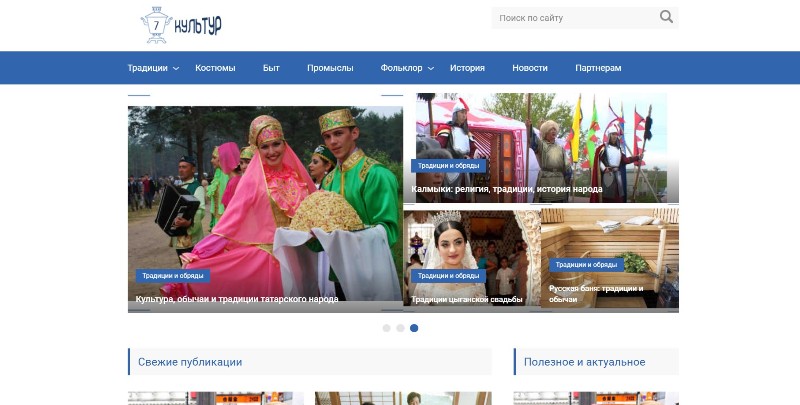Click Традиции и обряды tag on Kalmyk slide
The image size is (800, 405).
448,166
